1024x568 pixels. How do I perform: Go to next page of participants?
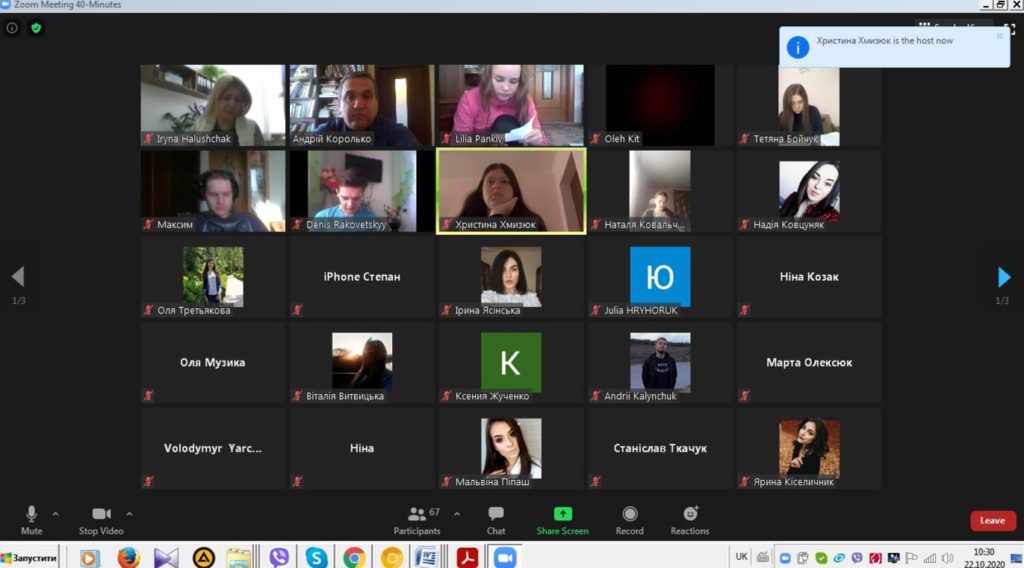pyautogui.click(x=1004, y=277)
